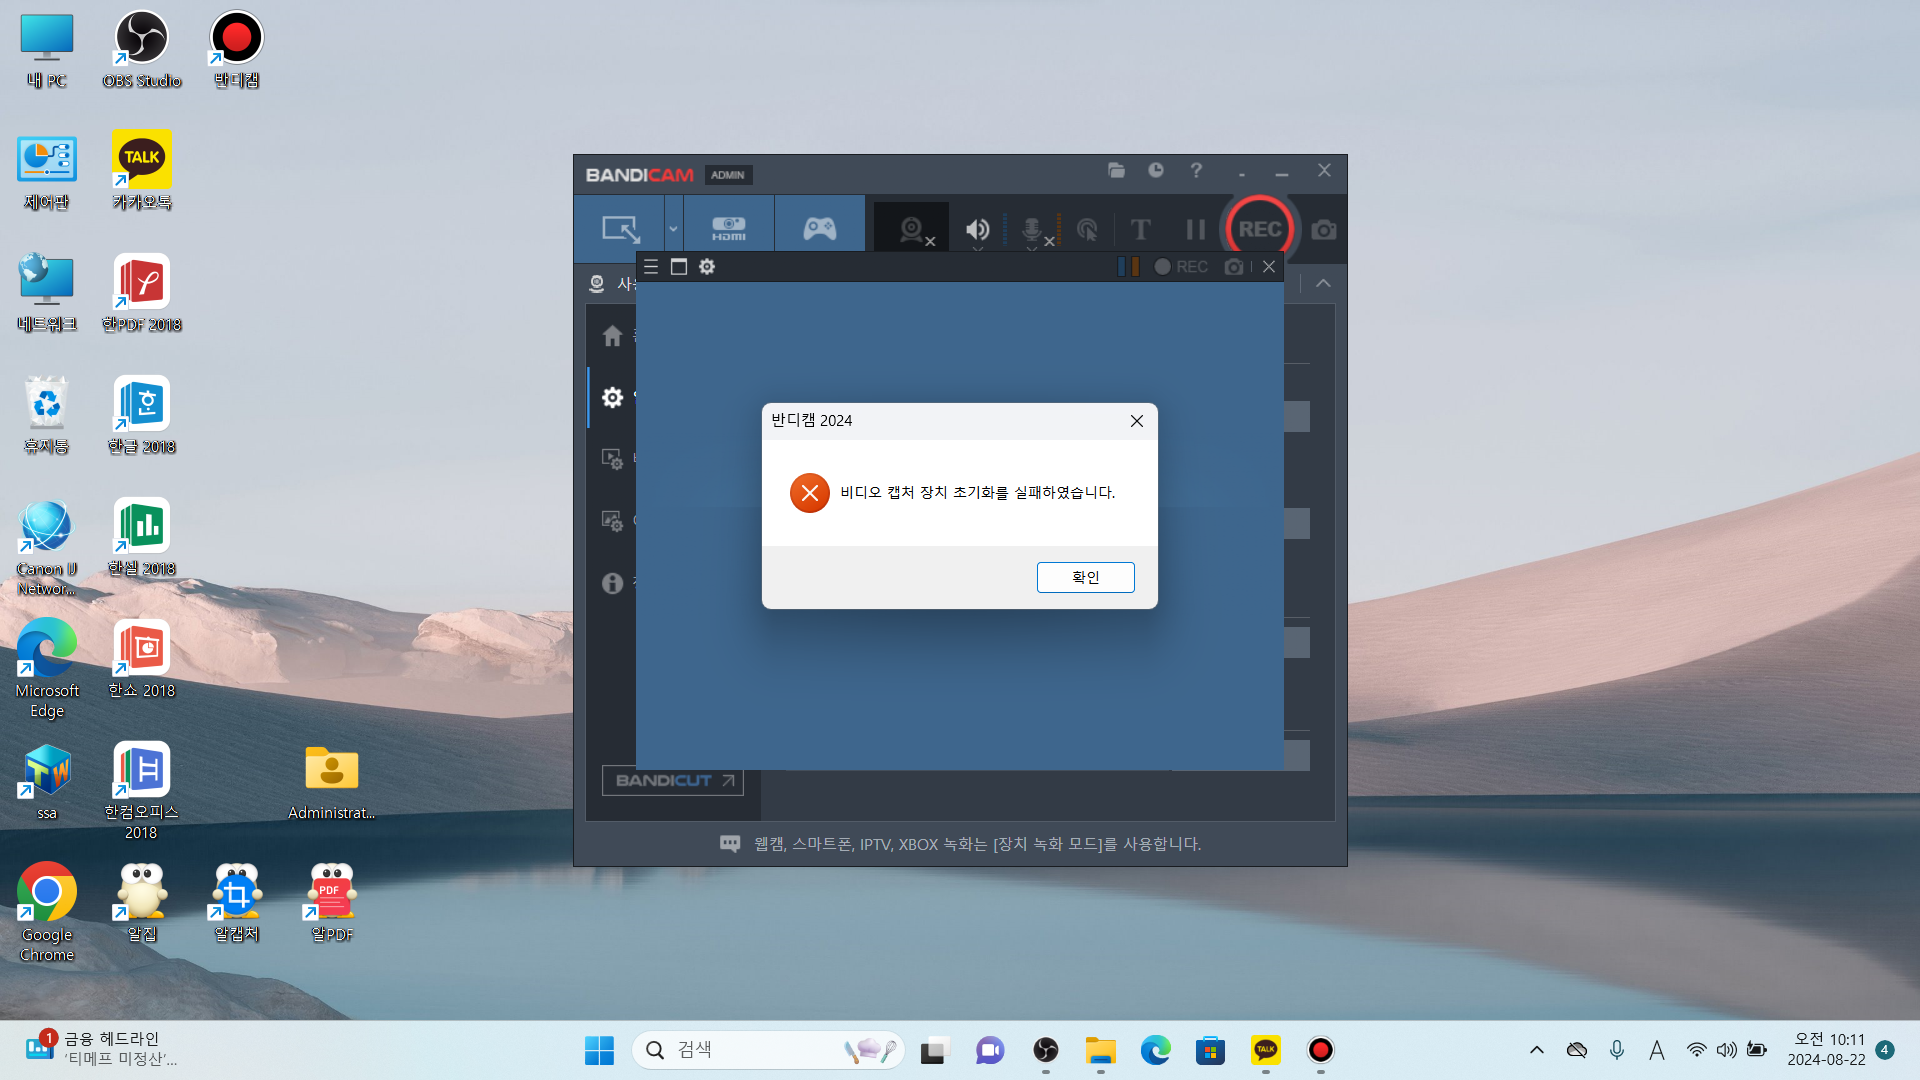Open capture window settings gear
The width and height of the screenshot is (1920, 1080).
click(707, 267)
